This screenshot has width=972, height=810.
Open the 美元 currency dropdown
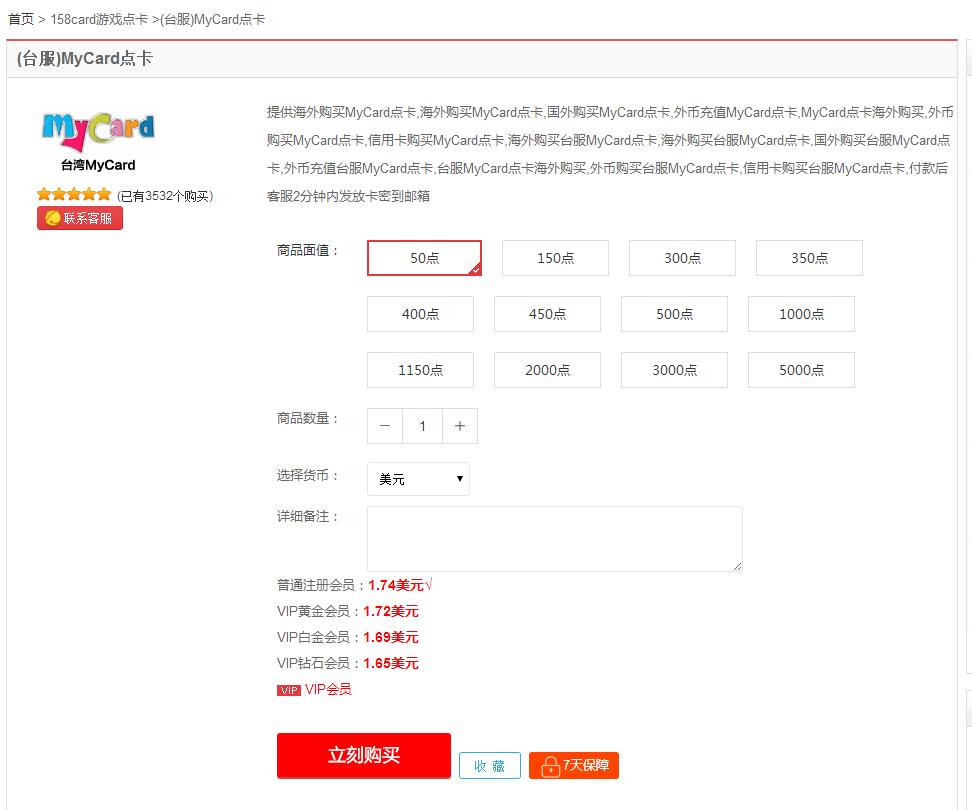click(x=418, y=479)
